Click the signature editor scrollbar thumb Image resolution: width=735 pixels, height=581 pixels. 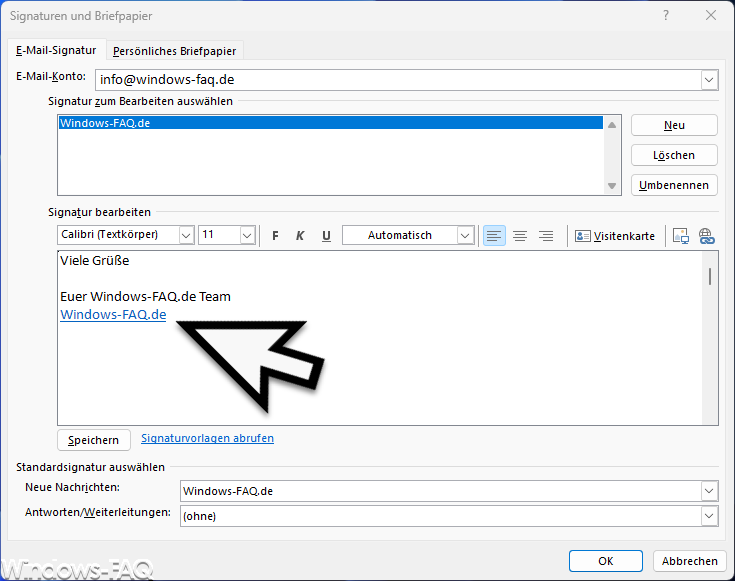pyautogui.click(x=710, y=276)
